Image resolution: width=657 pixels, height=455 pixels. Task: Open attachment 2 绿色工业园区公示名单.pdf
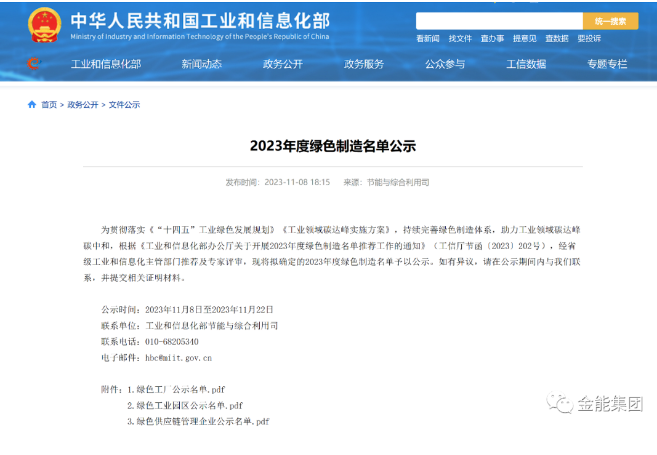pyautogui.click(x=185, y=406)
